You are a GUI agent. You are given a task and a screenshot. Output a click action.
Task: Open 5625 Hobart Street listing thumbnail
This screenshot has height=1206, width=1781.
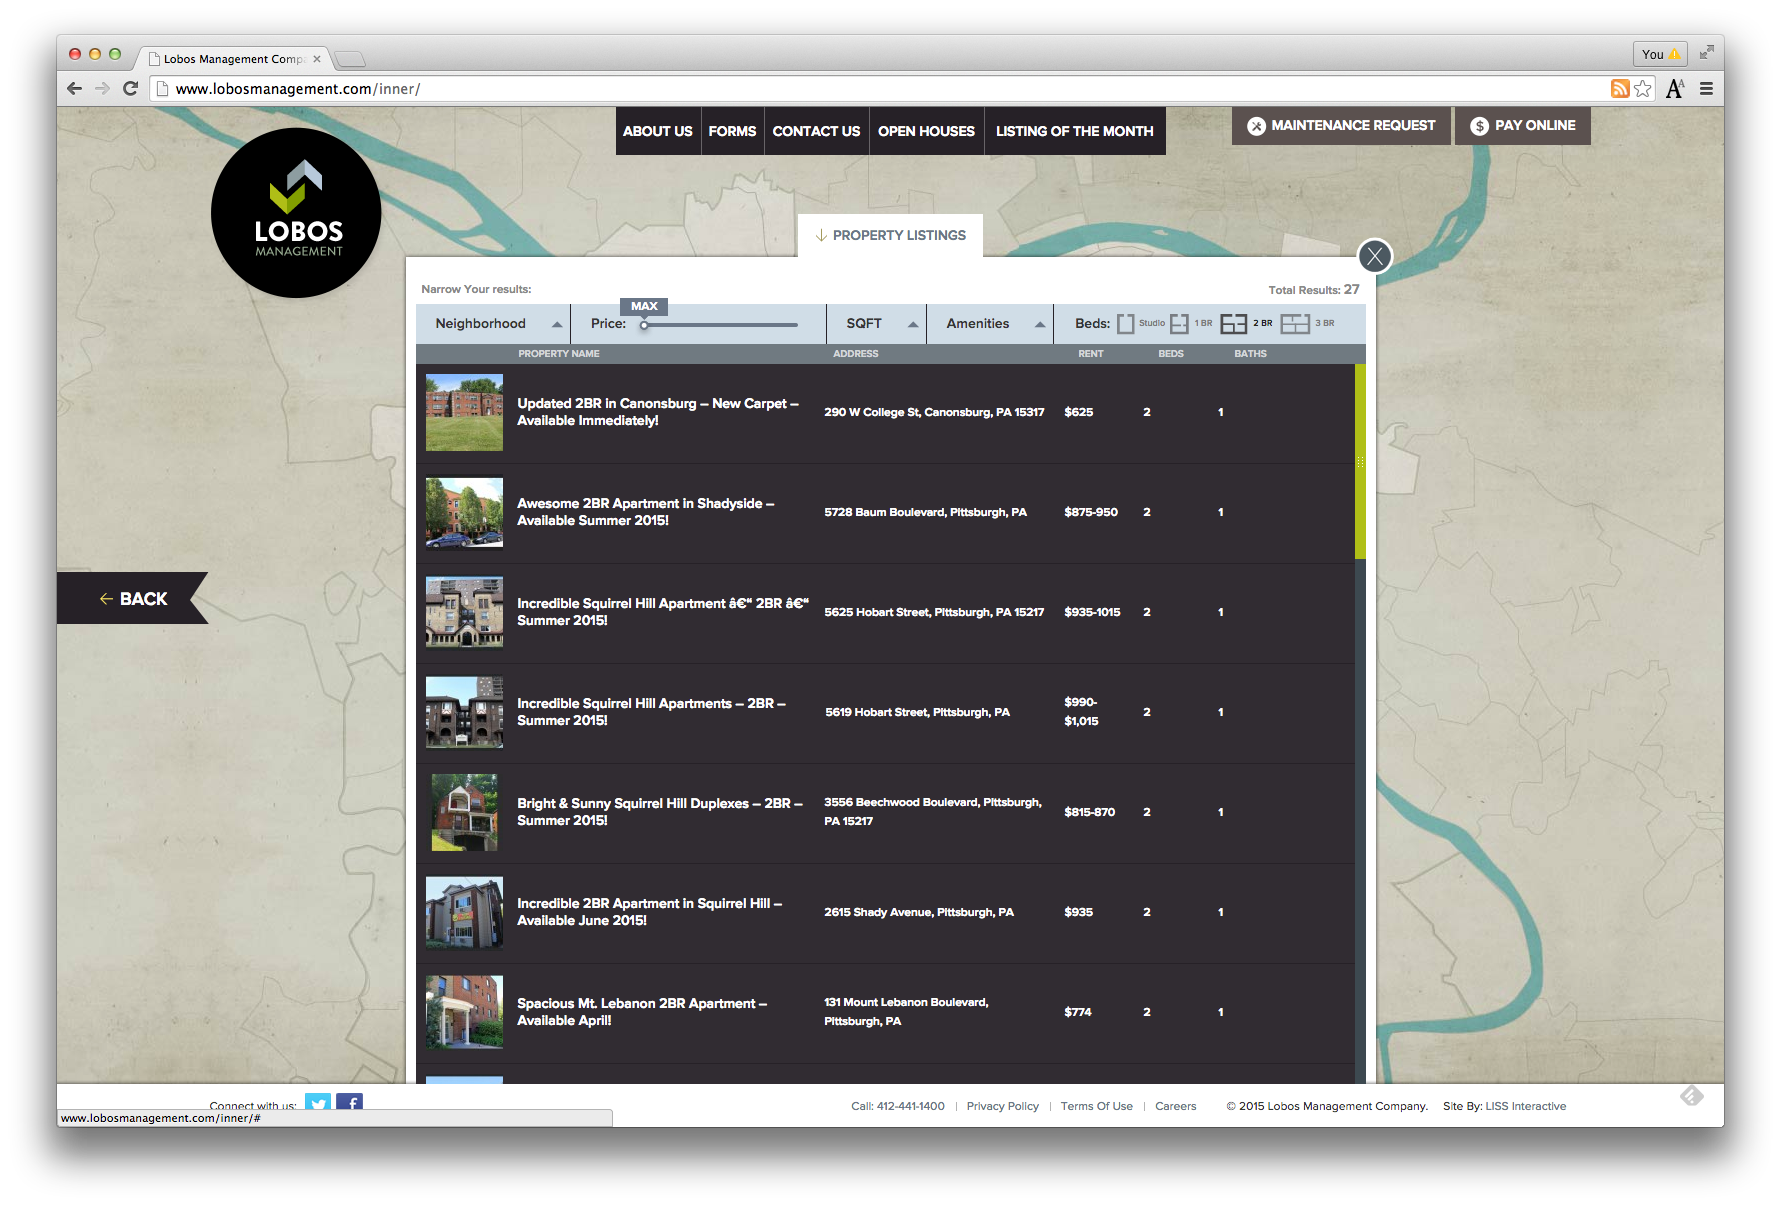464,612
